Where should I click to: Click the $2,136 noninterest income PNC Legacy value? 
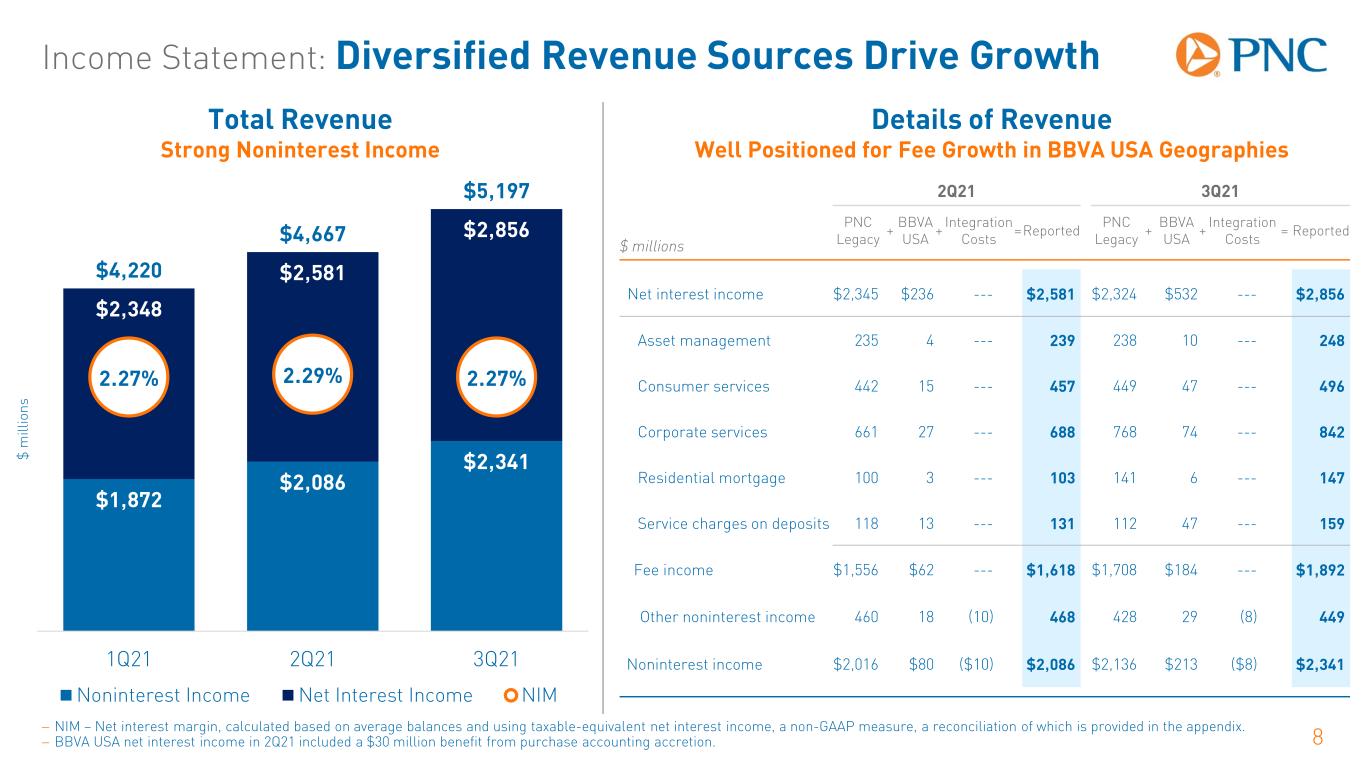1115,664
